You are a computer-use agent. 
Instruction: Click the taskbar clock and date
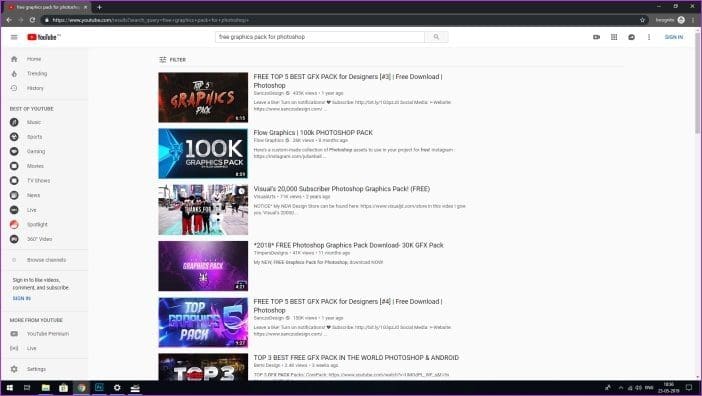coord(669,388)
